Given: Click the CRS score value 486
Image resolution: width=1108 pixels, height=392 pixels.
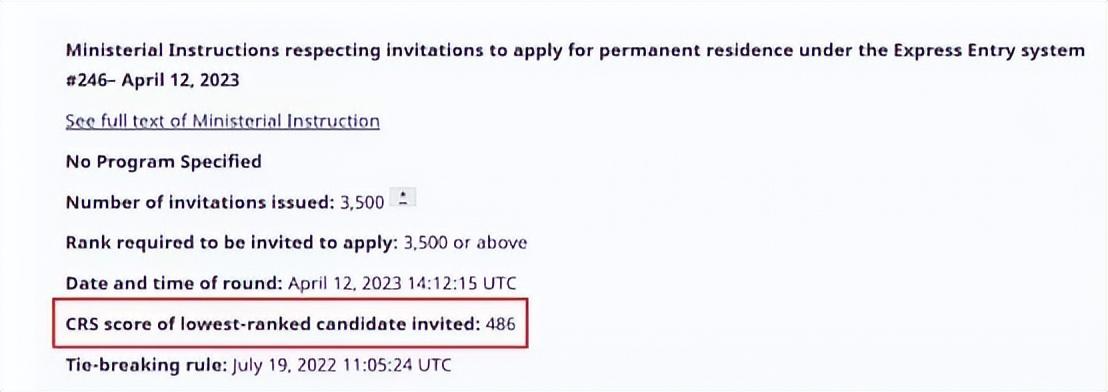Looking at the screenshot, I should 501,325.
